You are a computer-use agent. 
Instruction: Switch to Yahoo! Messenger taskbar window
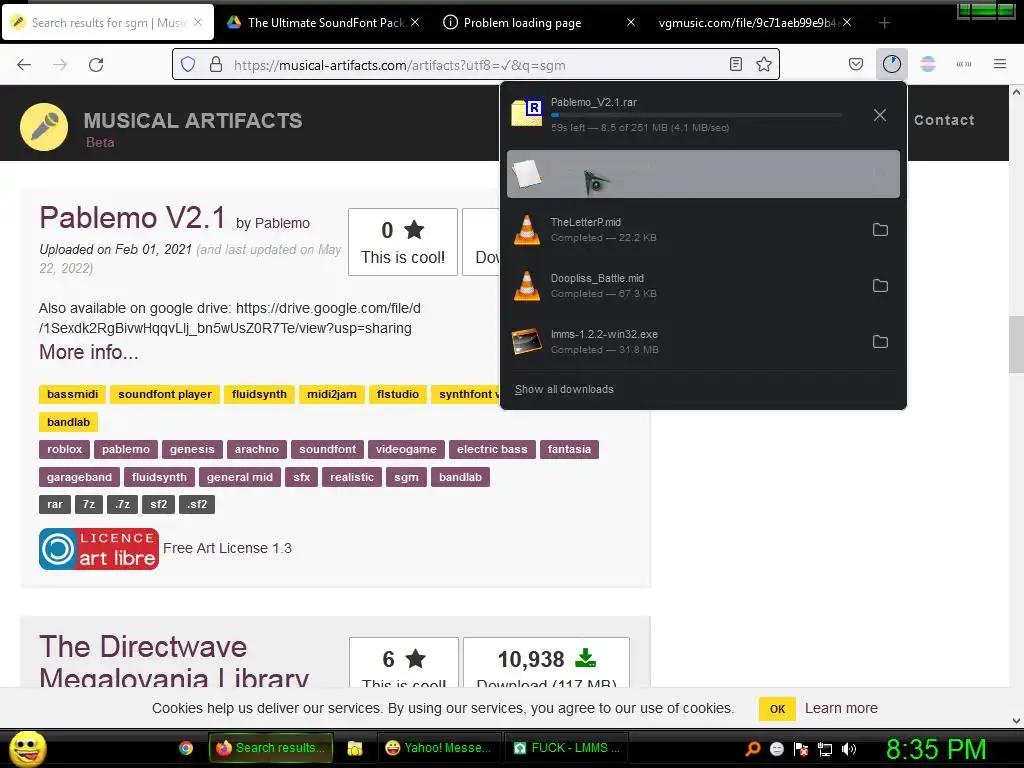(x=439, y=748)
